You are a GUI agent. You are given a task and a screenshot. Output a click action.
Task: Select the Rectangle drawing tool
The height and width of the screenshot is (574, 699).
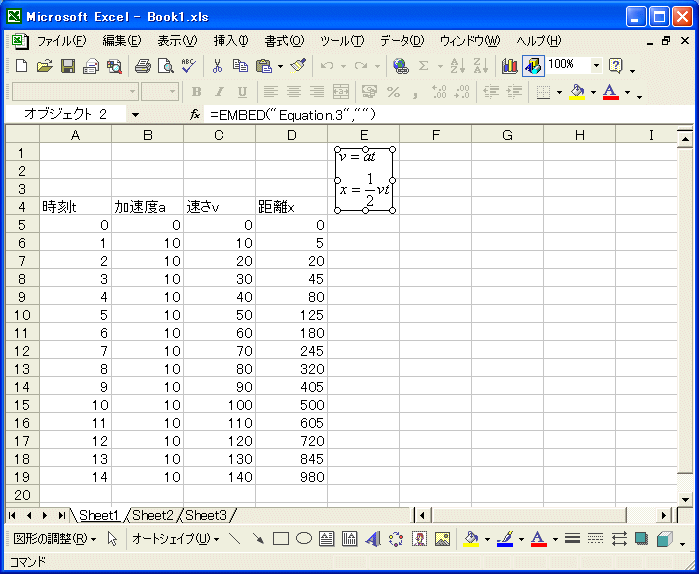(x=280, y=539)
